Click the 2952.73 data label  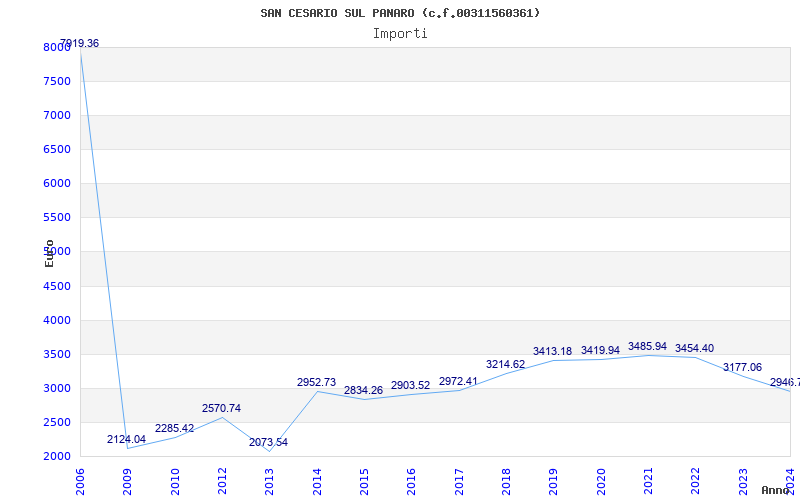[x=316, y=382]
